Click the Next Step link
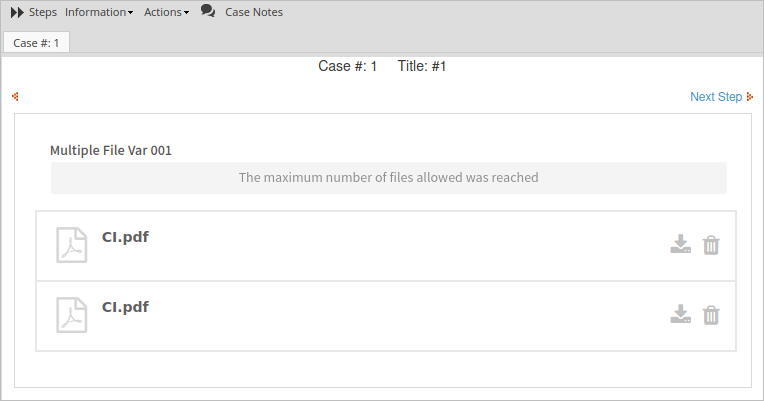Image resolution: width=764 pixels, height=401 pixels. (716, 97)
